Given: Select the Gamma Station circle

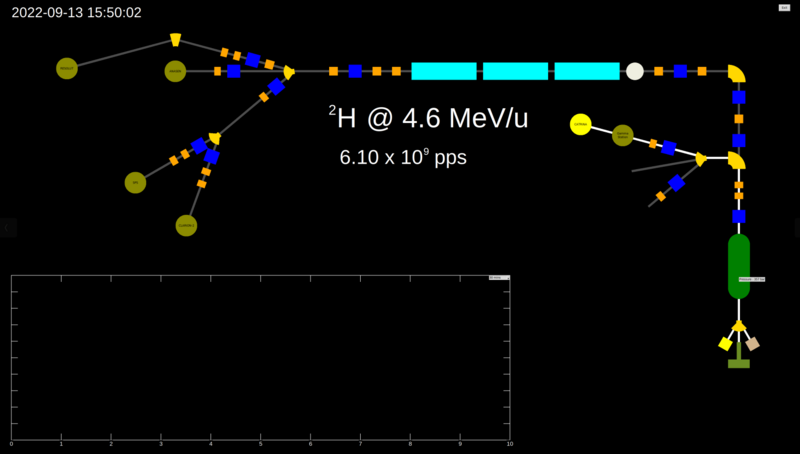Looking at the screenshot, I should 622,135.
